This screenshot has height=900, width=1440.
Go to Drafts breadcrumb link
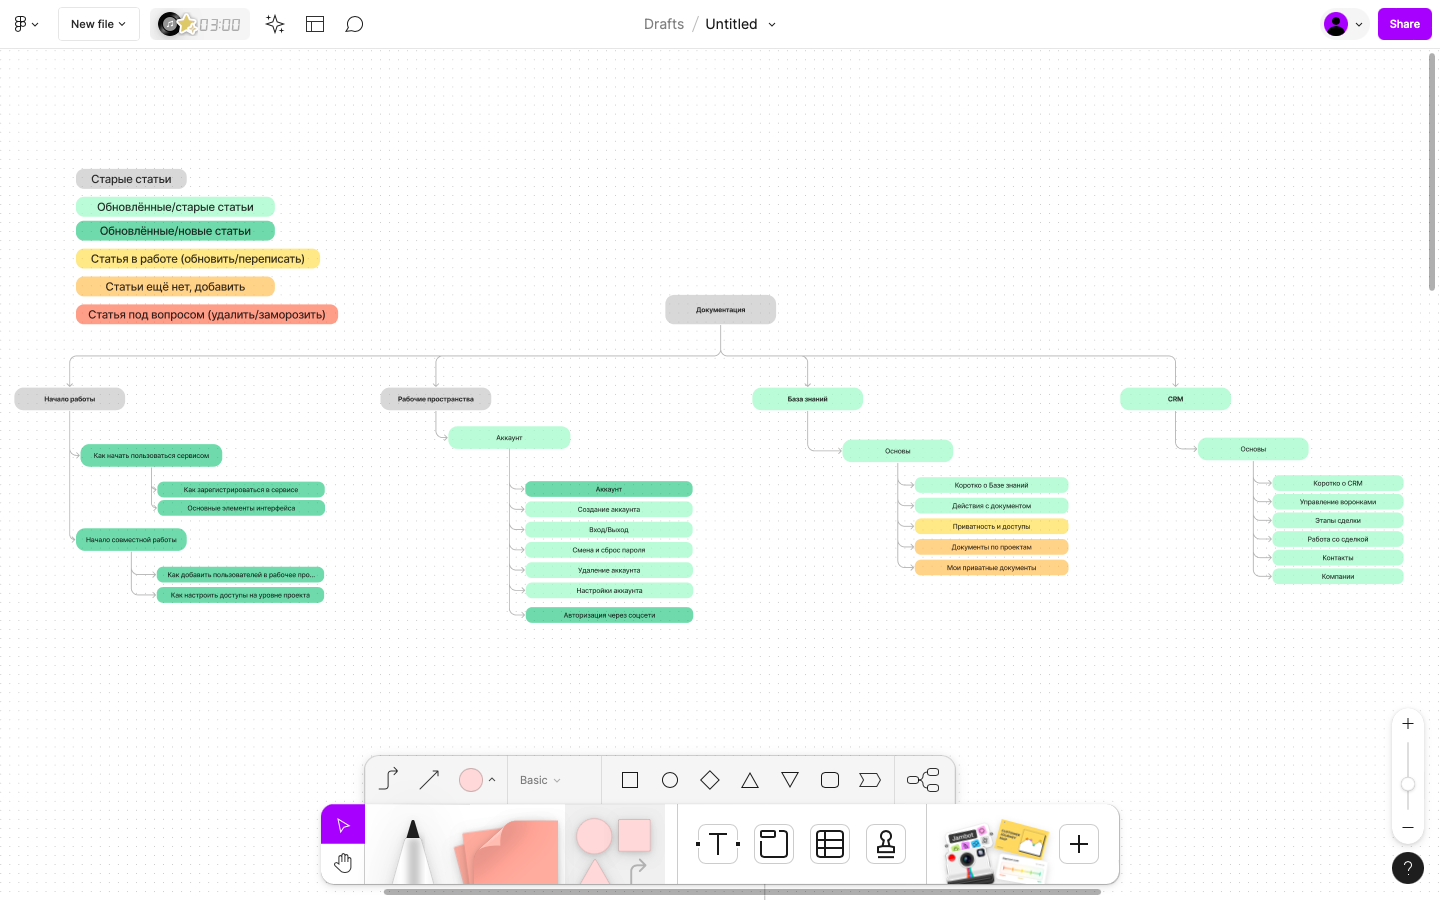pyautogui.click(x=664, y=24)
